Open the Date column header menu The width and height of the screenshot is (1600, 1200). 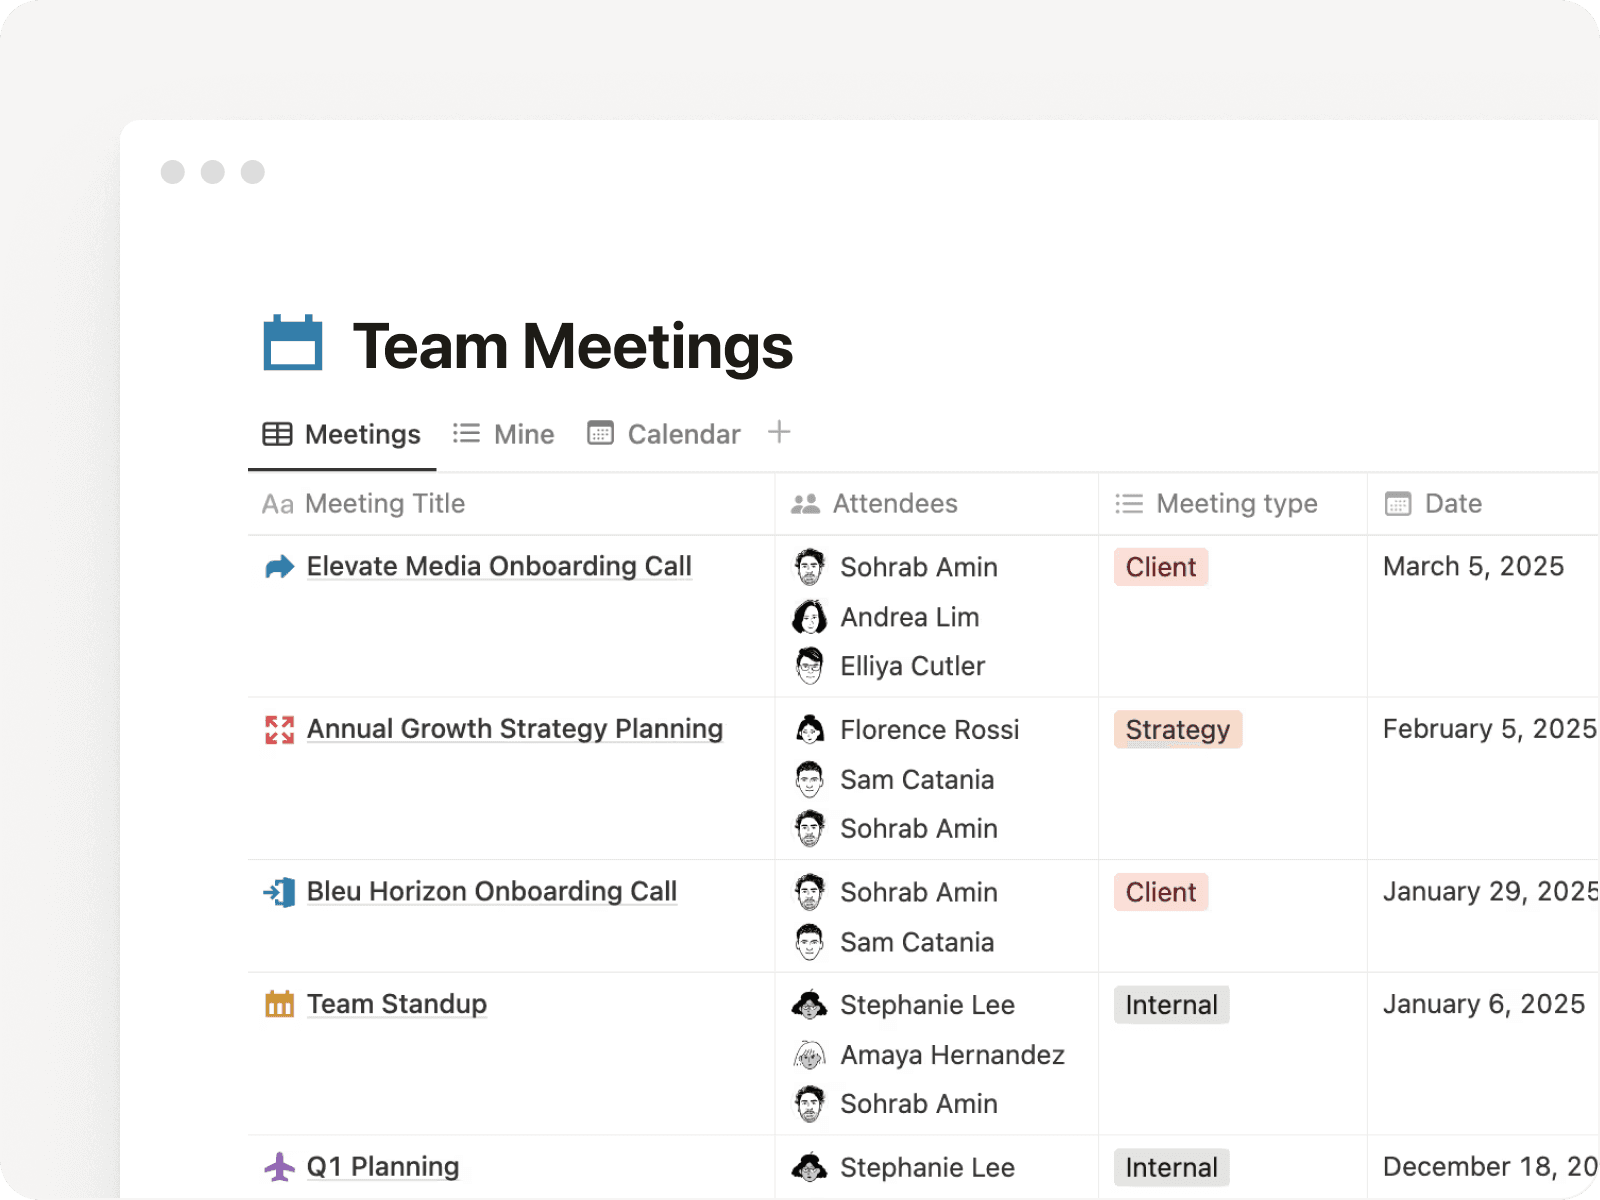click(x=1452, y=504)
